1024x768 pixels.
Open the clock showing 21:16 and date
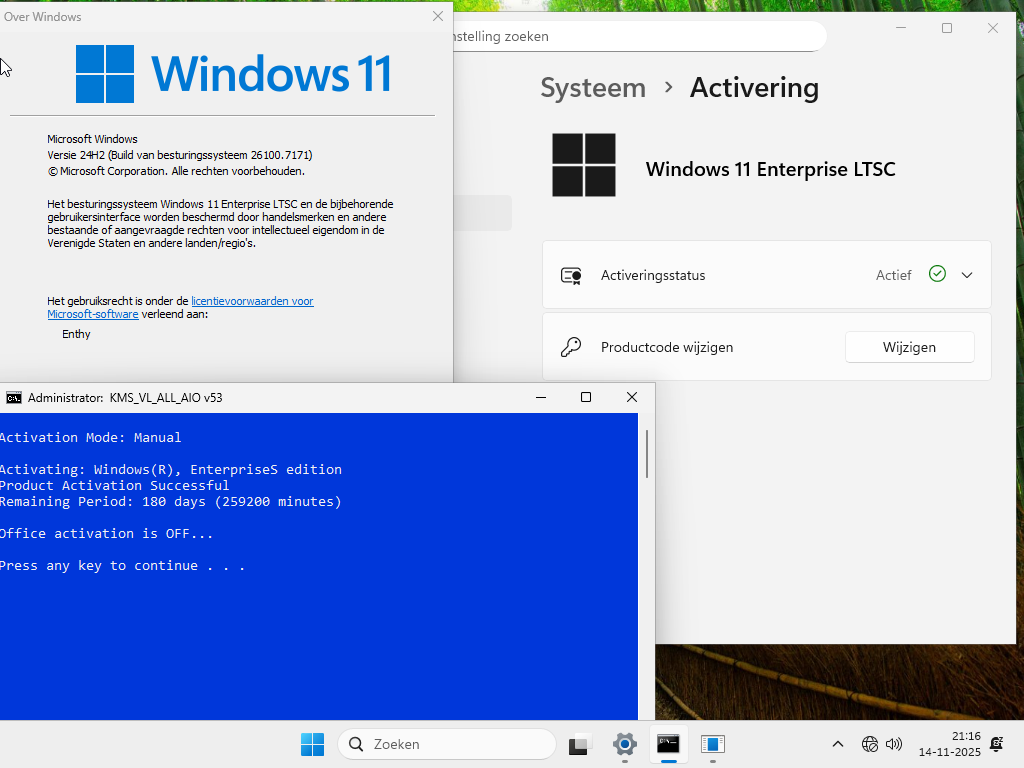pos(950,744)
